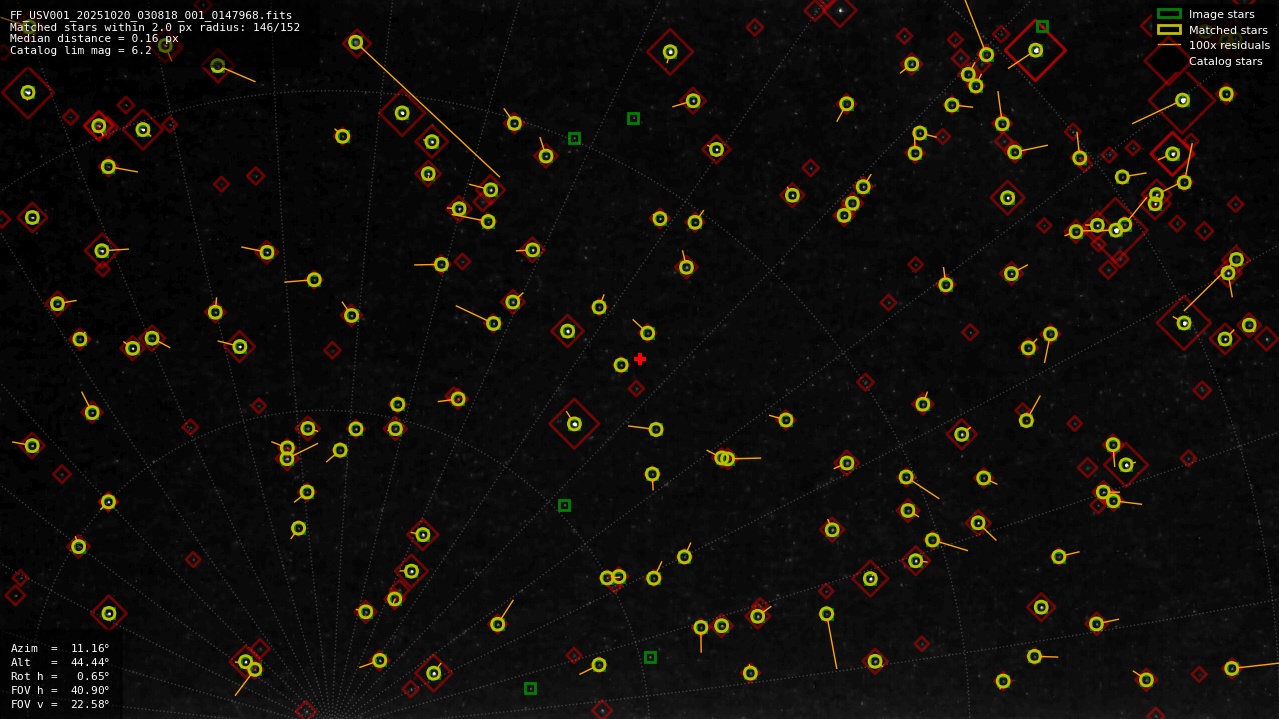
Task: Select the 'Matched stars' legend label
Action: coord(1228,30)
